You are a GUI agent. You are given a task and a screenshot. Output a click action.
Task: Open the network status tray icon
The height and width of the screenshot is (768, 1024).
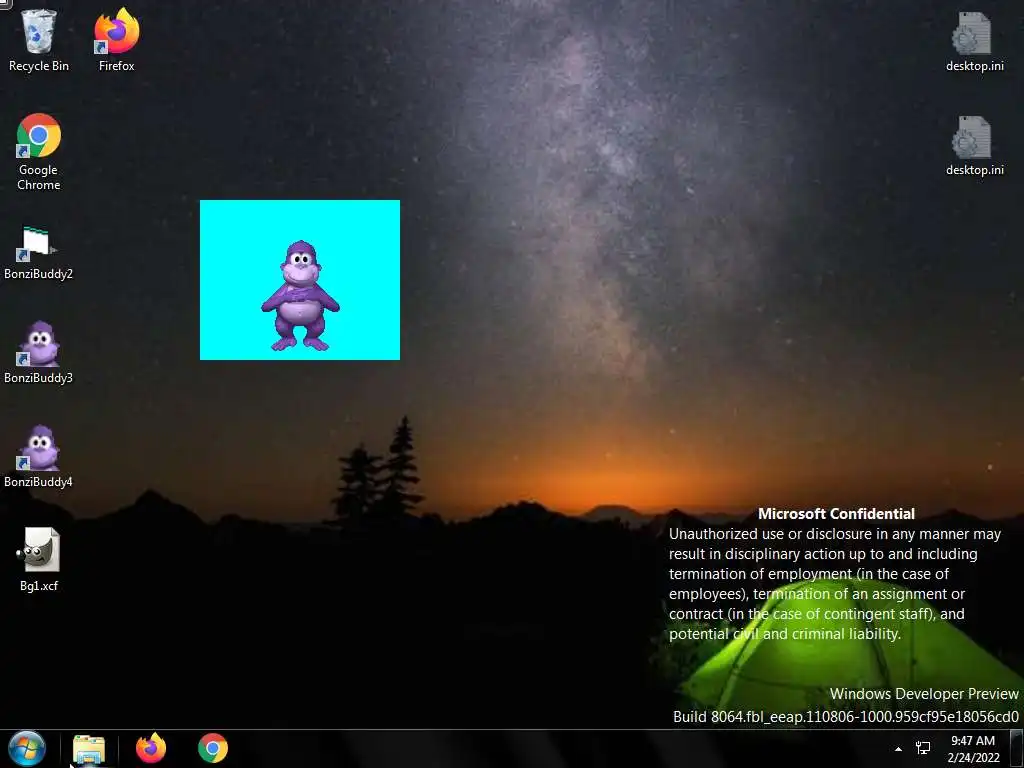tap(923, 748)
